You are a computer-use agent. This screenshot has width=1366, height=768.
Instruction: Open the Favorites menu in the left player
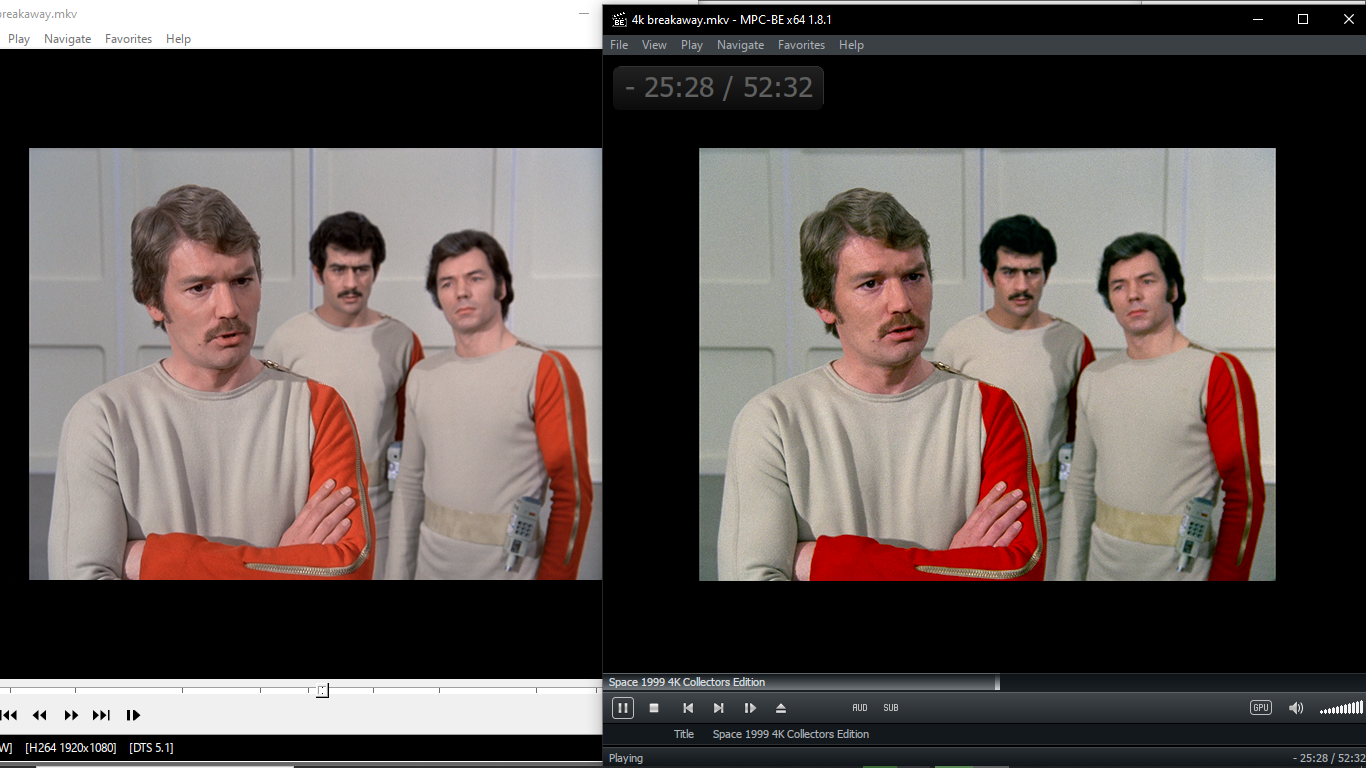(x=128, y=39)
